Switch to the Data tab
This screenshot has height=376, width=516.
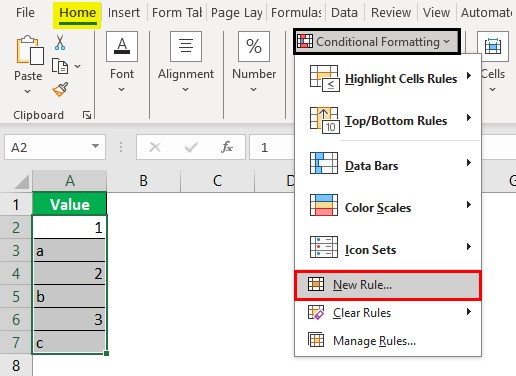(344, 13)
